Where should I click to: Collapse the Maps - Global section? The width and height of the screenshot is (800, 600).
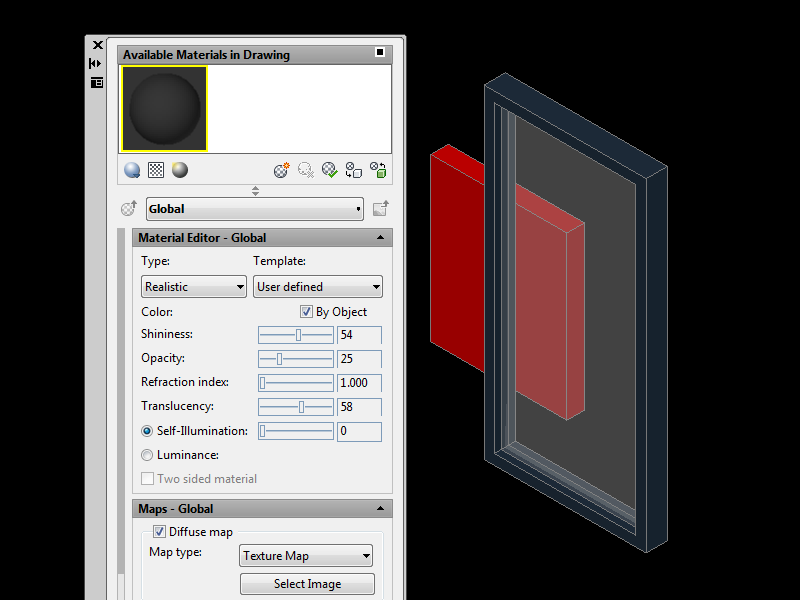point(380,509)
